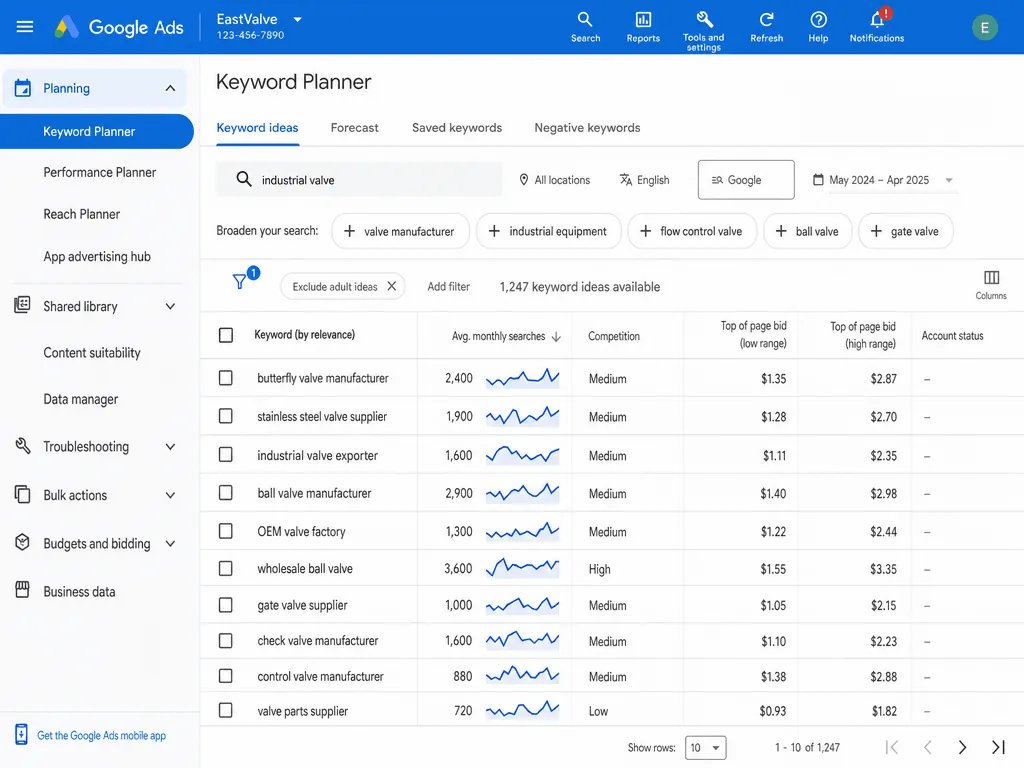Open Data manager

point(81,399)
